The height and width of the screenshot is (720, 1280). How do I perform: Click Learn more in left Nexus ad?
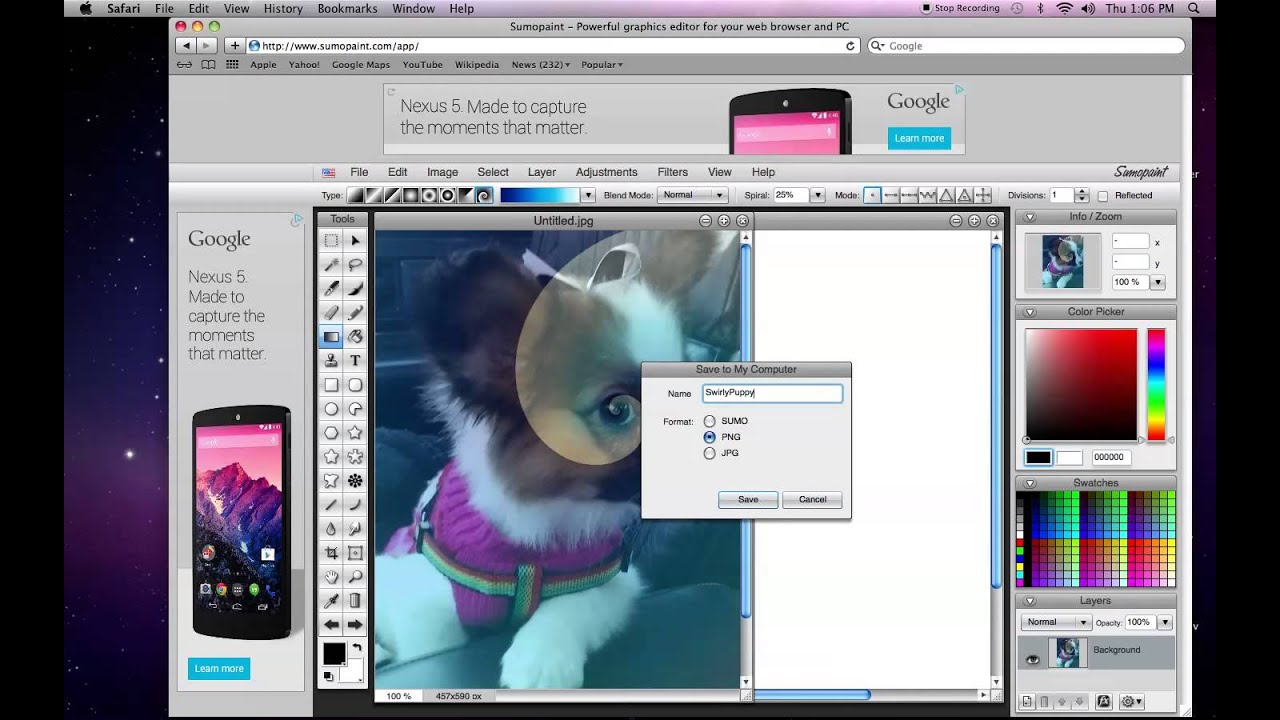tap(219, 668)
